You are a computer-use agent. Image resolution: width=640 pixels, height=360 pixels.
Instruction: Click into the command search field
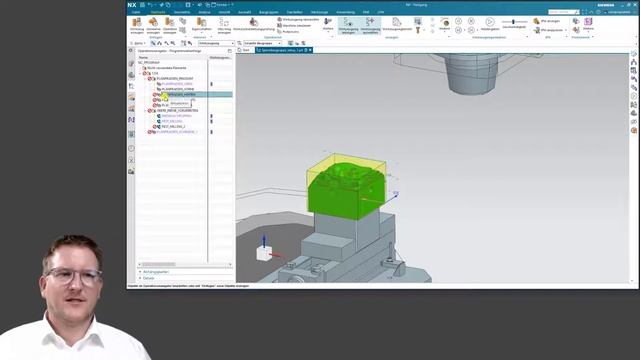pyautogui.click(x=563, y=12)
